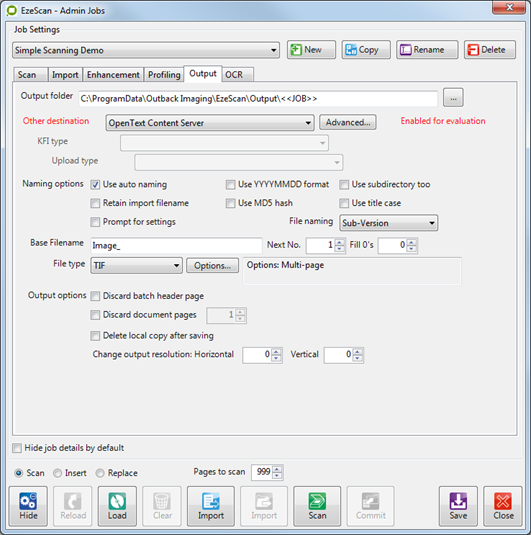Switch to the Enhancement tab

click(x=113, y=74)
